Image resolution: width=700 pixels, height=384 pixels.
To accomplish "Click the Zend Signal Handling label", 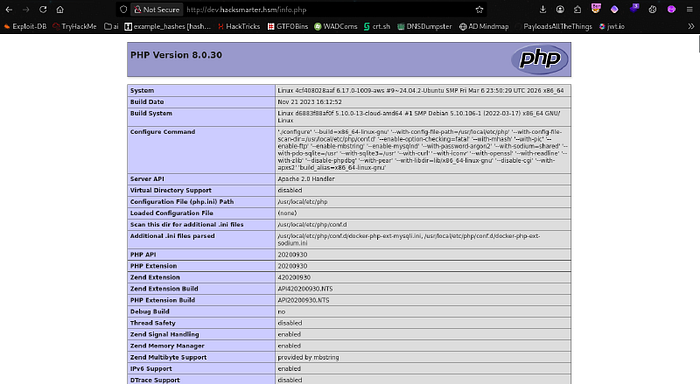I will tap(164, 334).
